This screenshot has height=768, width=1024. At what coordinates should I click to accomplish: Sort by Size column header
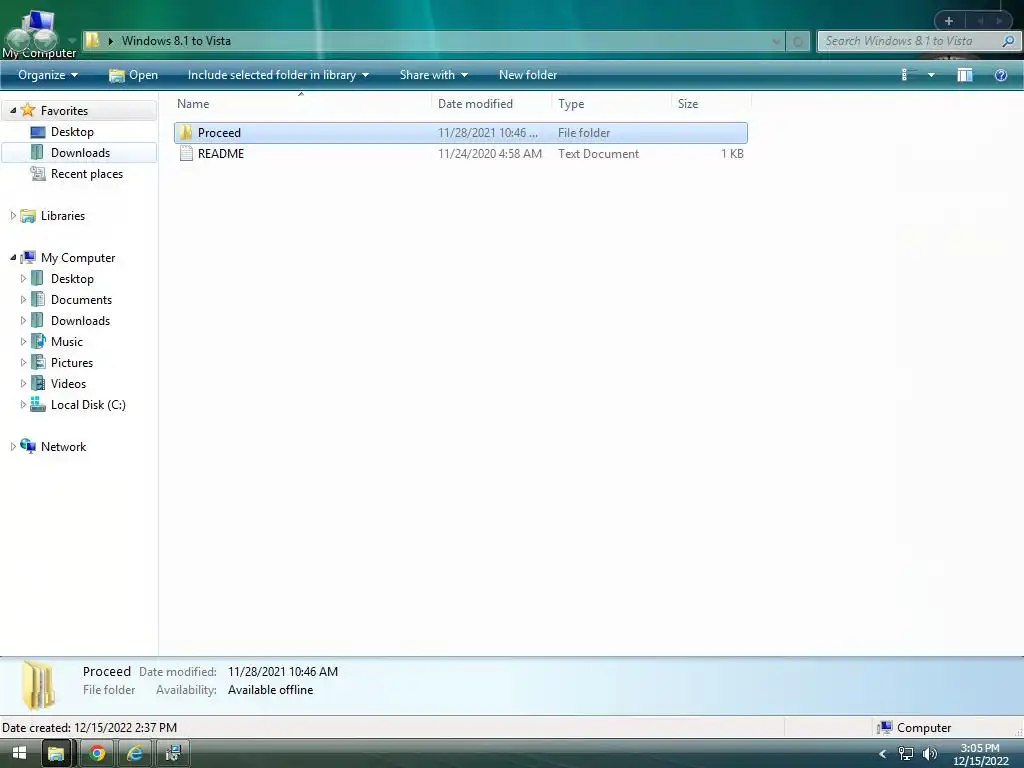688,104
